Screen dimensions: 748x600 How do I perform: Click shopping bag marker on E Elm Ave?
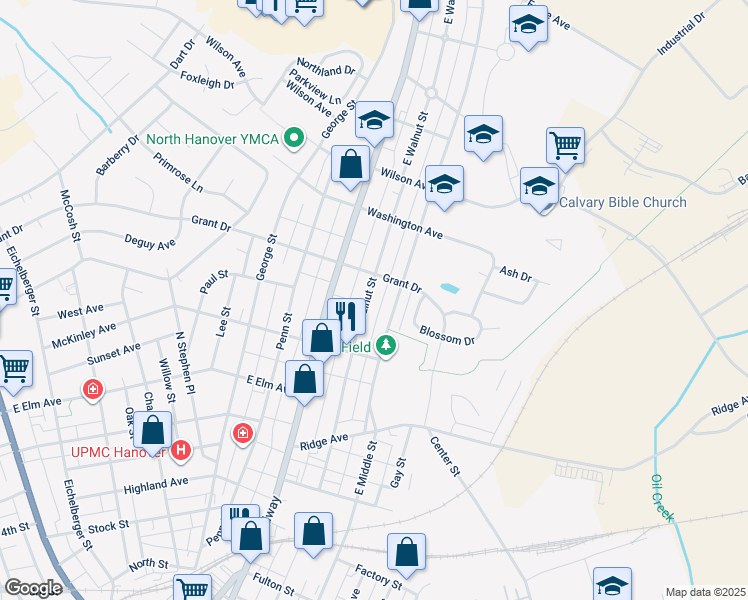coord(304,381)
